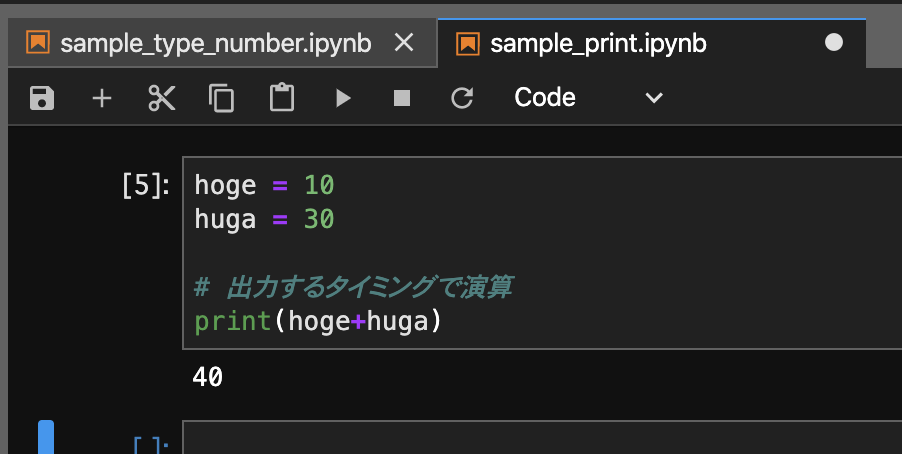Switch to sample_type_number.ipynb tab
Viewport: 902px width, 454px height.
pyautogui.click(x=215, y=43)
